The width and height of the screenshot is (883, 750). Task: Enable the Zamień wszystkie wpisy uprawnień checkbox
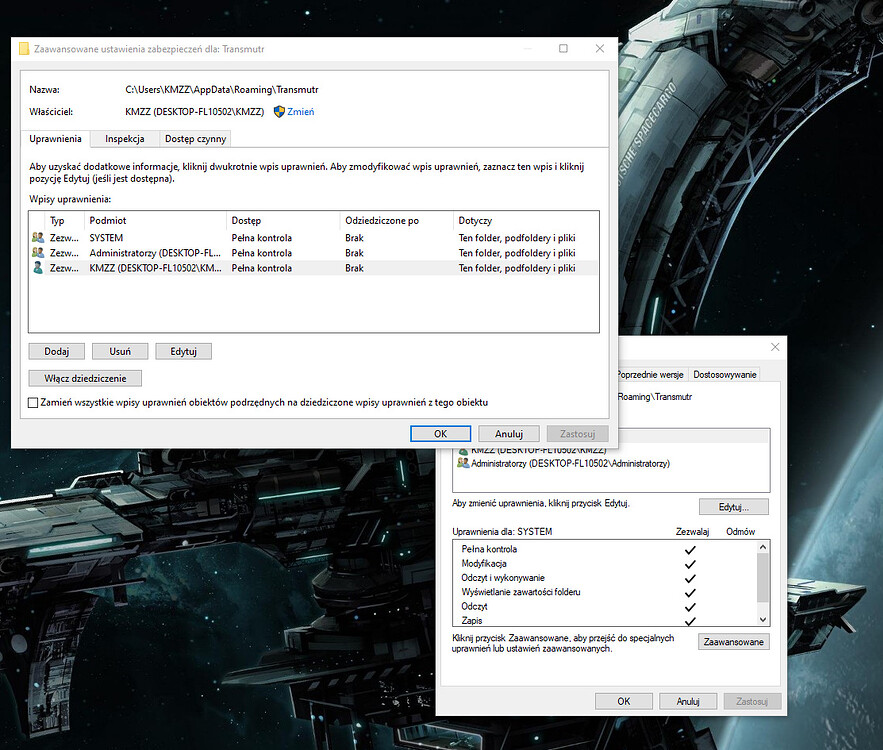(33, 401)
